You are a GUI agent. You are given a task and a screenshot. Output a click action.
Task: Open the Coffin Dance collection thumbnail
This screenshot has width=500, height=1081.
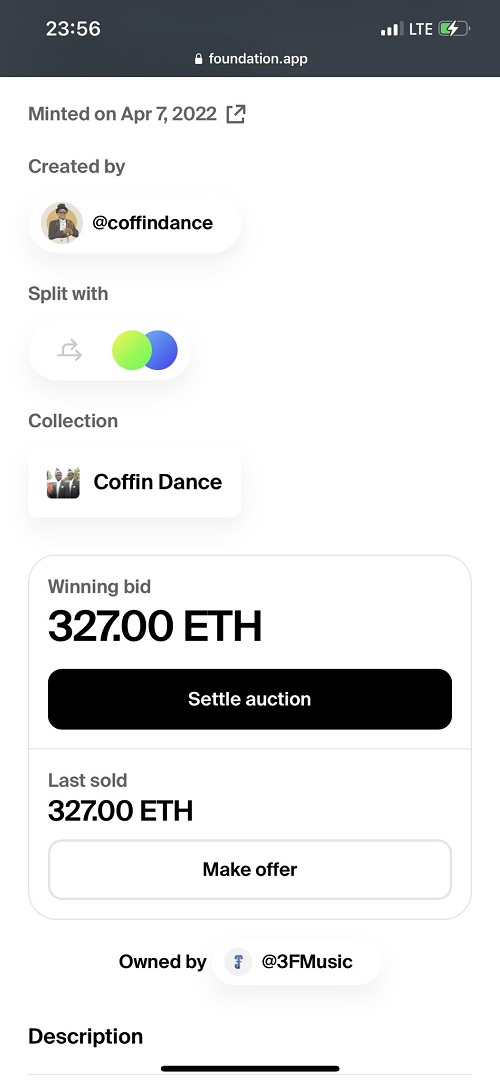click(x=63, y=482)
